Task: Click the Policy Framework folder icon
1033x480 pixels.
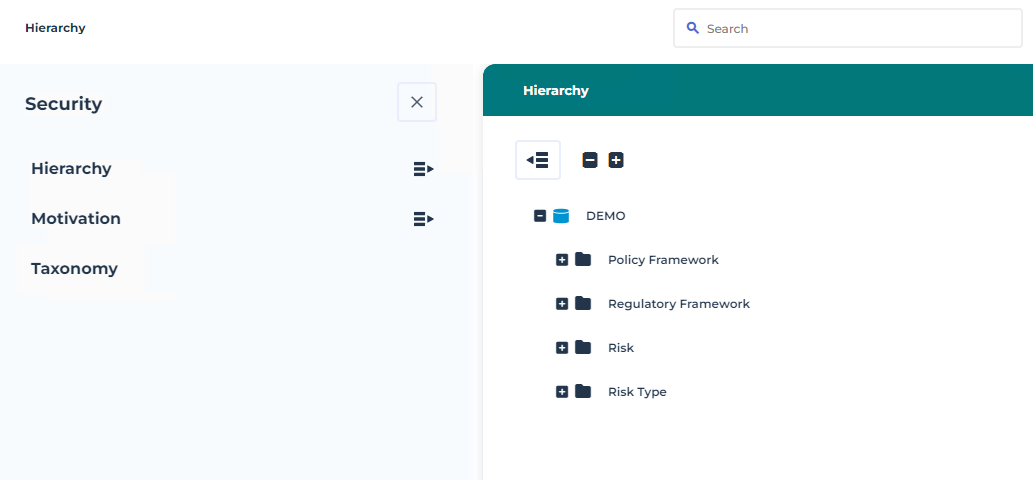Action: 583,260
